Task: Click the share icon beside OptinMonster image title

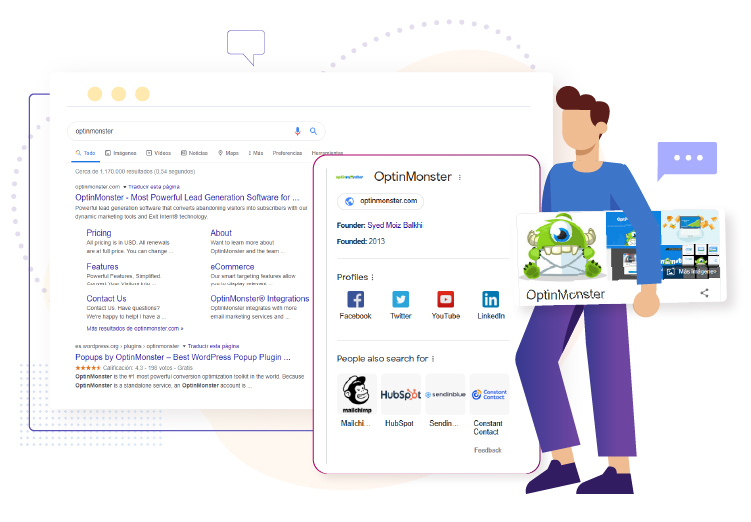Action: [704, 293]
